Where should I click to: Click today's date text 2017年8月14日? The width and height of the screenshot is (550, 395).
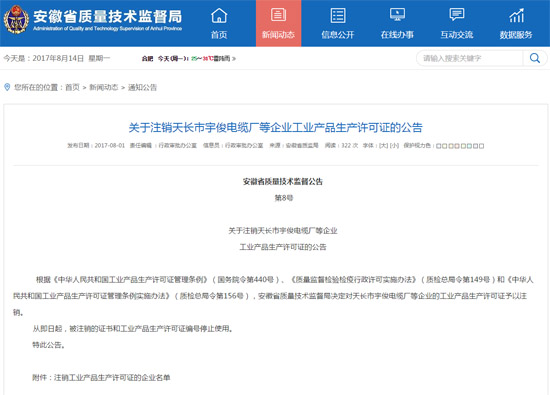[58, 58]
